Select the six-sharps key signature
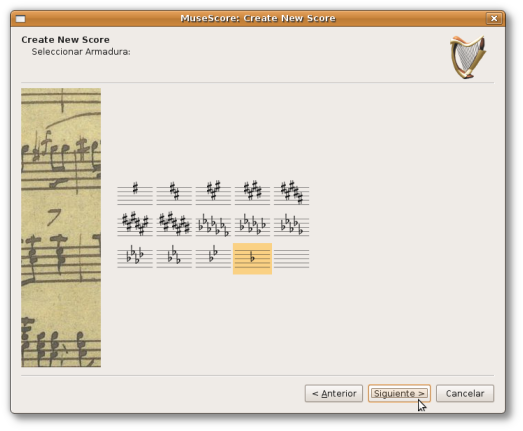 tap(135, 225)
